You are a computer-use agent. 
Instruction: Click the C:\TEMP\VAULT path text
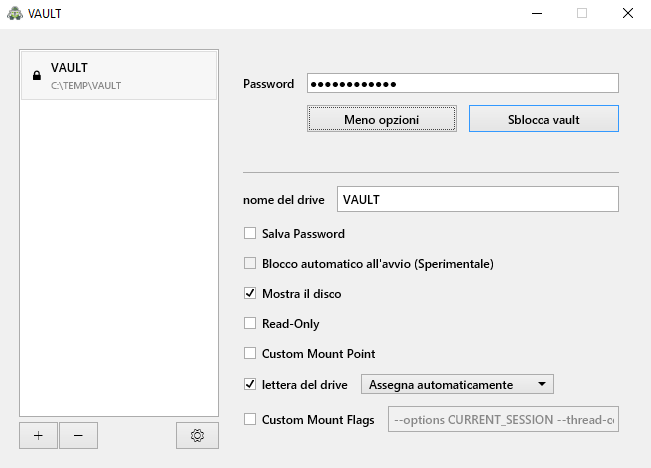[x=86, y=86]
